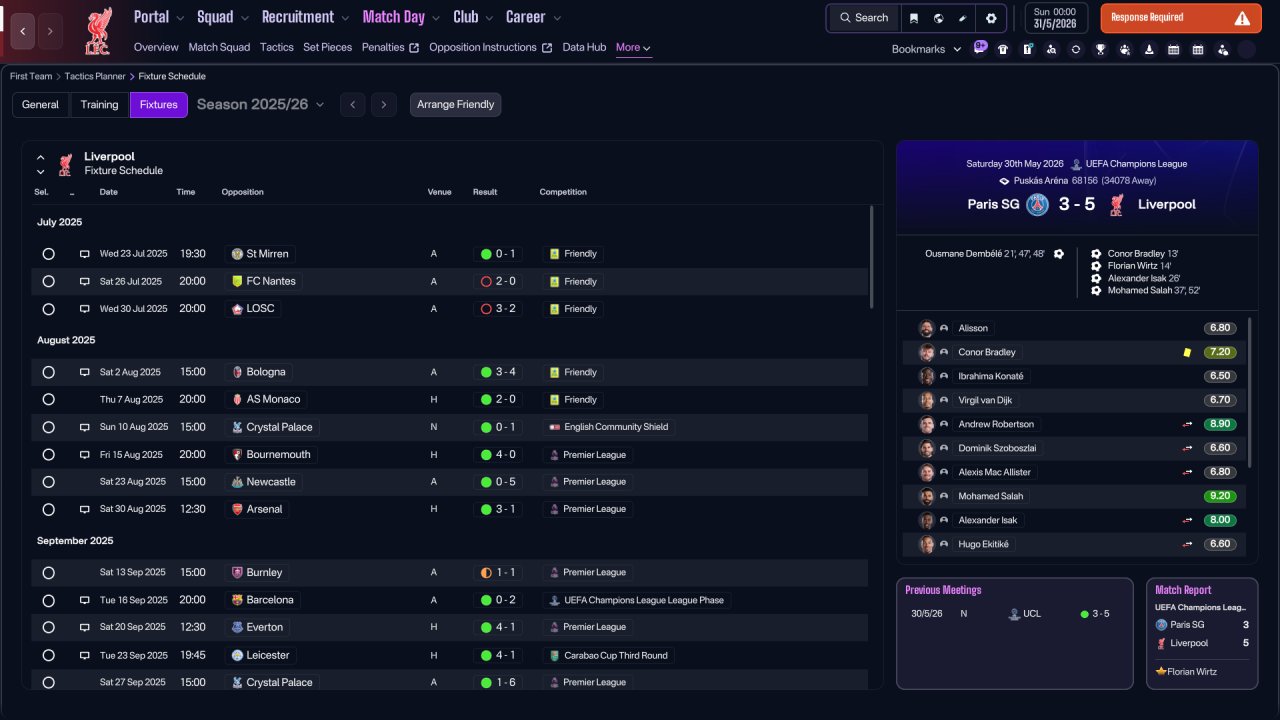Click the TV icon on St Mirren row
1280x720 pixels.
pos(85,254)
